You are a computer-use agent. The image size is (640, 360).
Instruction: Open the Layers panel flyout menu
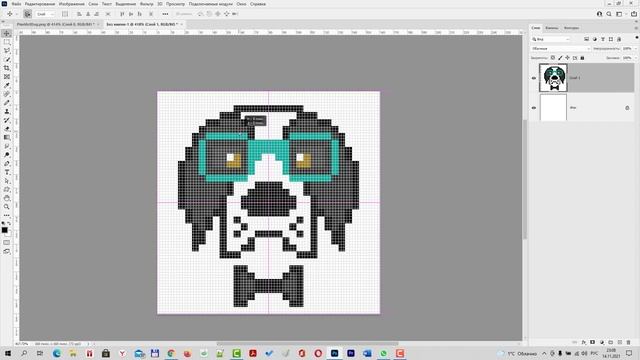pyautogui.click(x=636, y=28)
